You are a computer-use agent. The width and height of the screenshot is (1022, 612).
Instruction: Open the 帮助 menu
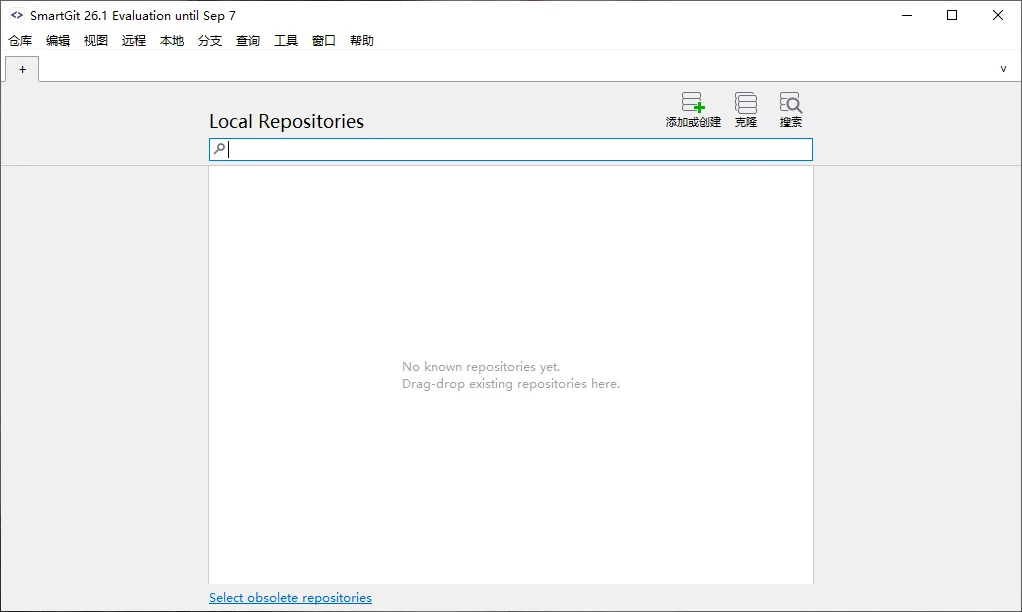(x=362, y=40)
